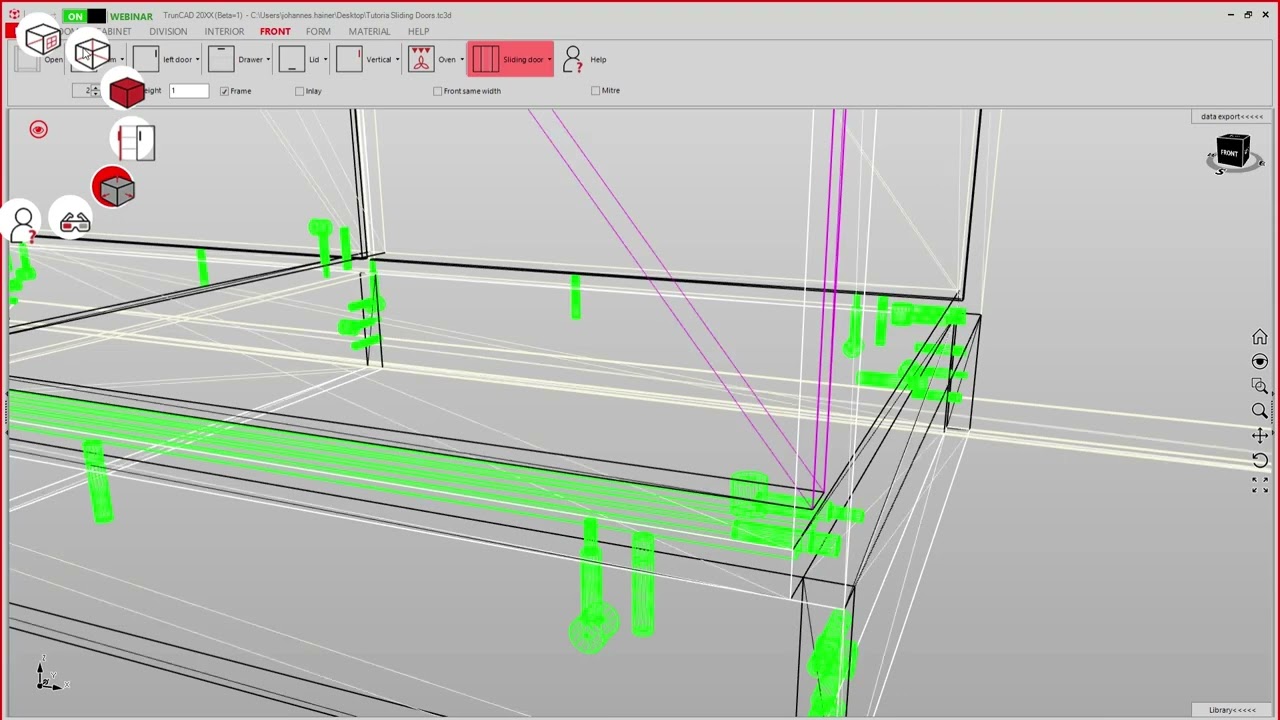Open the cabinet with window cube icon
Image resolution: width=1280 pixels, height=720 pixels.
pyautogui.click(x=43, y=38)
